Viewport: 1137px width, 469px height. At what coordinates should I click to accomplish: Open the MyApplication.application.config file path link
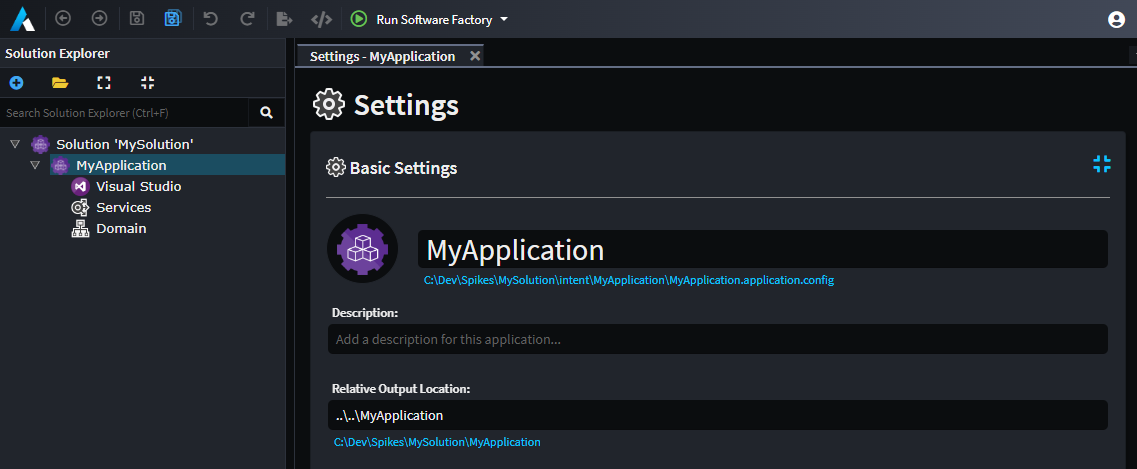point(628,280)
